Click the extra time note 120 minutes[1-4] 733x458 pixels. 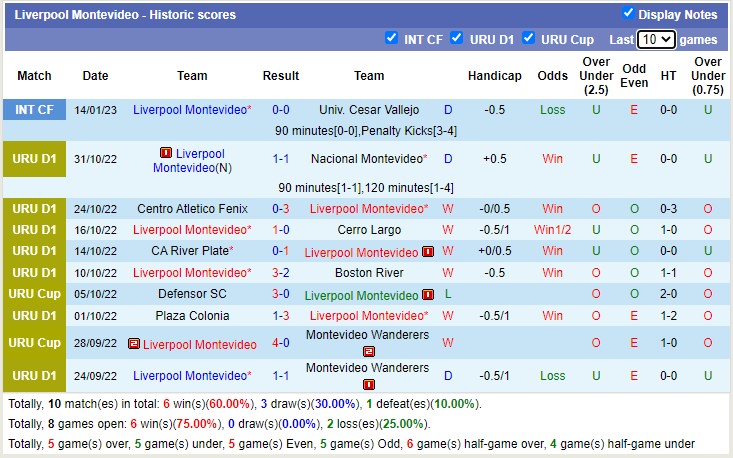(x=409, y=188)
